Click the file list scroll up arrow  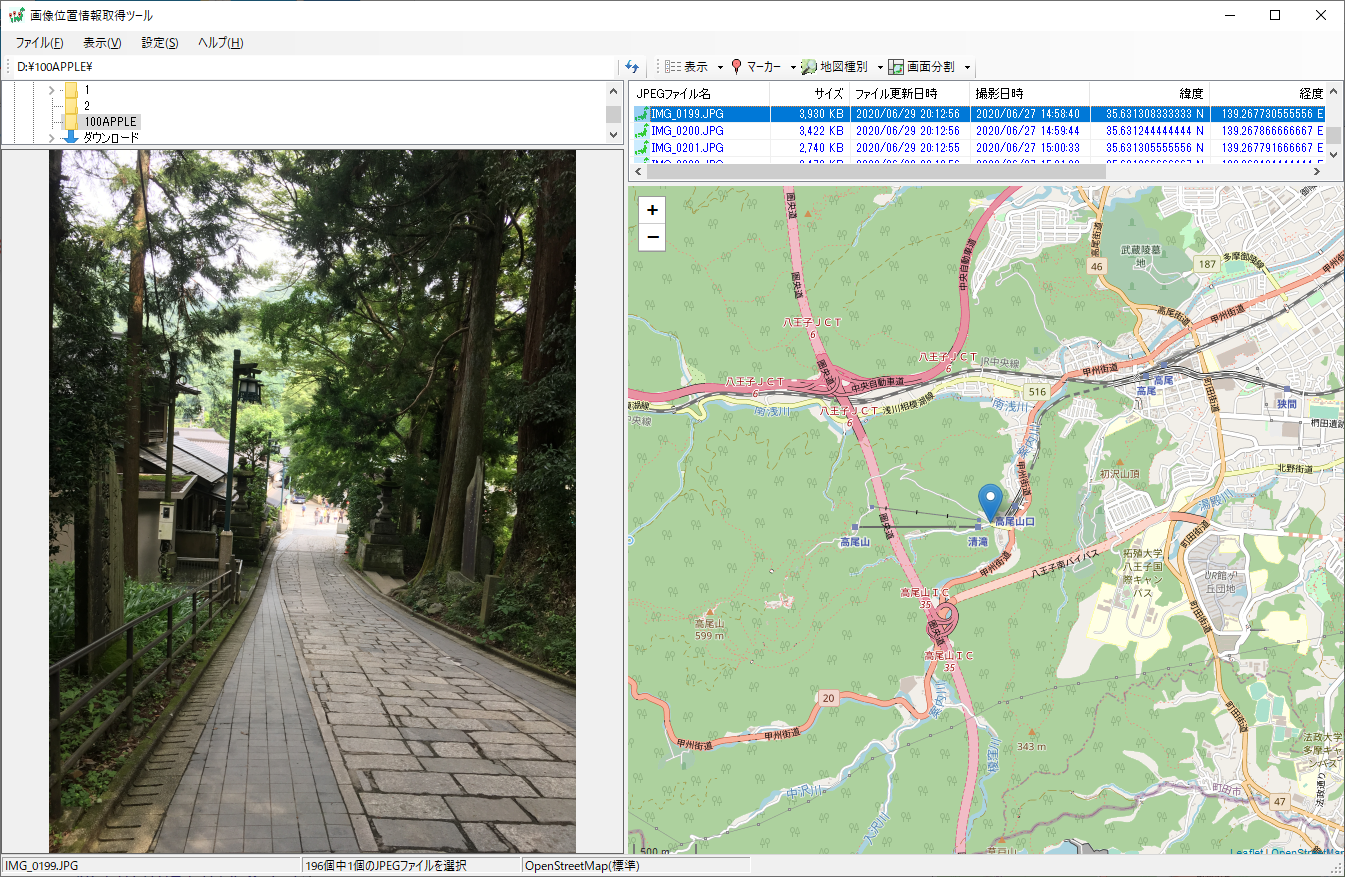tap(1333, 92)
